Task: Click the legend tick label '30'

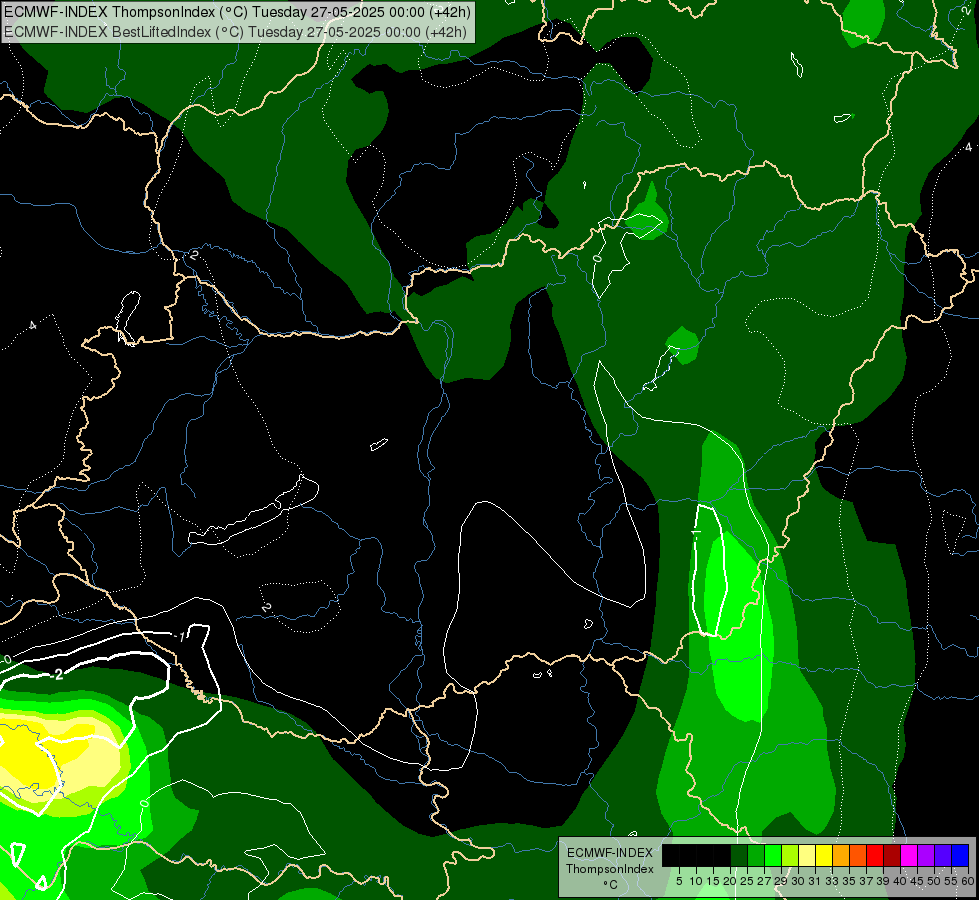Action: [798, 881]
